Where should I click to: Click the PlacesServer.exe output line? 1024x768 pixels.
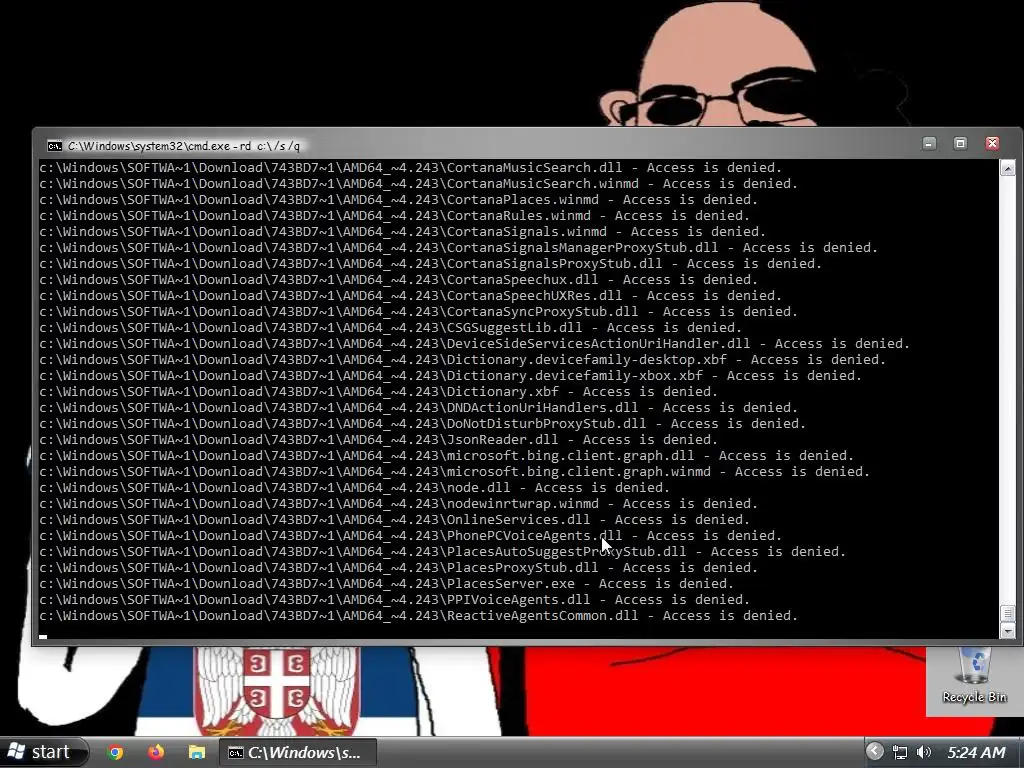(387, 584)
